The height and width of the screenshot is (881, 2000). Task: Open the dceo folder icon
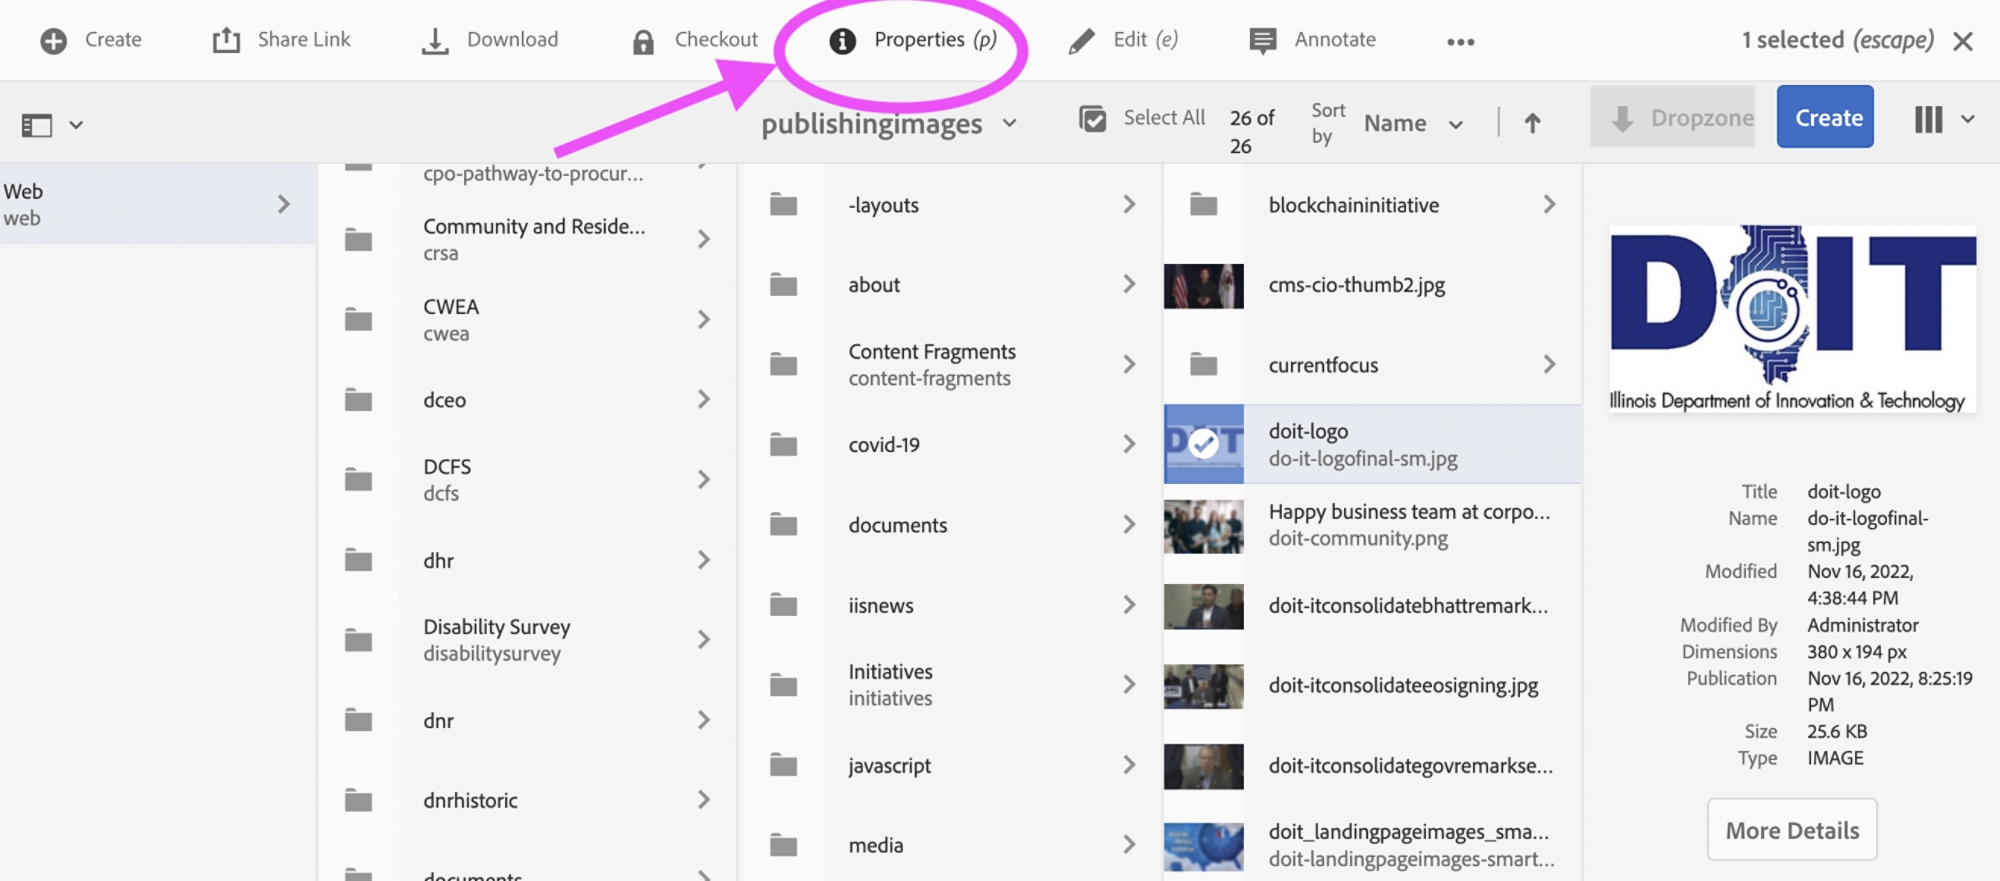tap(359, 400)
